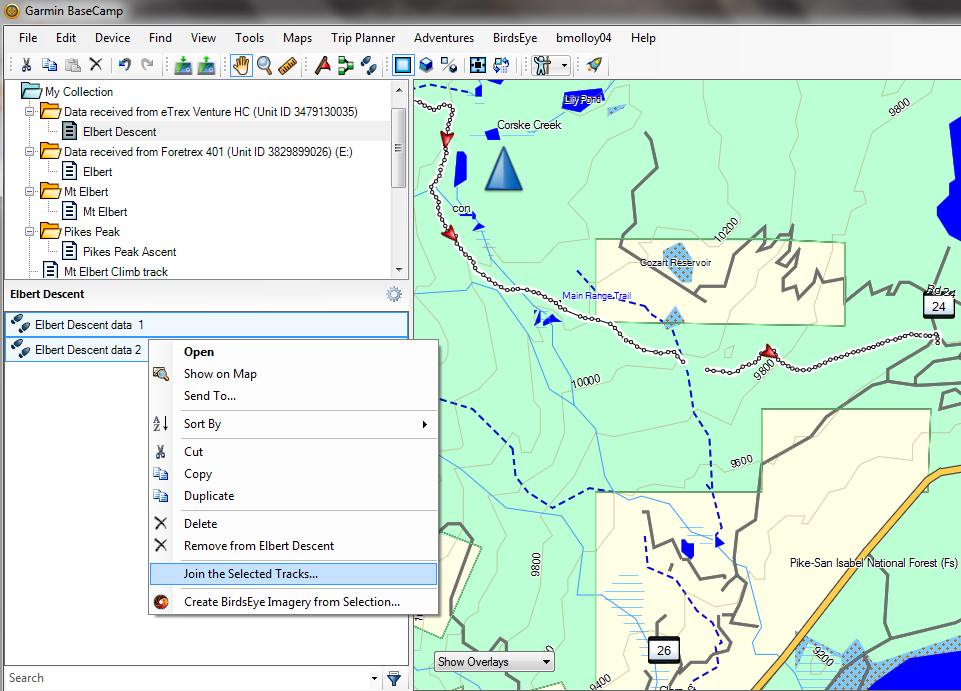The image size is (961, 691).
Task: Open the Show Overlays dropdown
Action: (x=494, y=662)
